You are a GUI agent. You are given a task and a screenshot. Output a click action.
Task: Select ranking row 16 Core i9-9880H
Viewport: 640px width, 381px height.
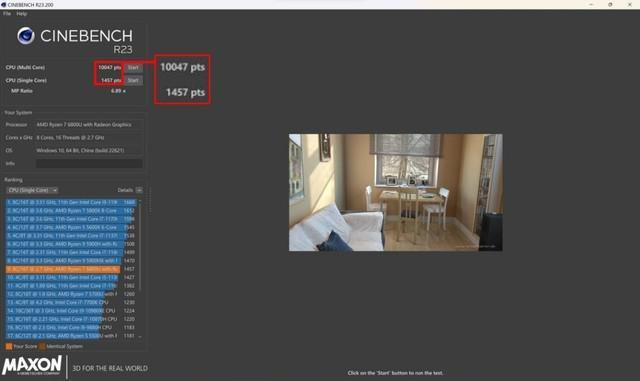(71, 328)
